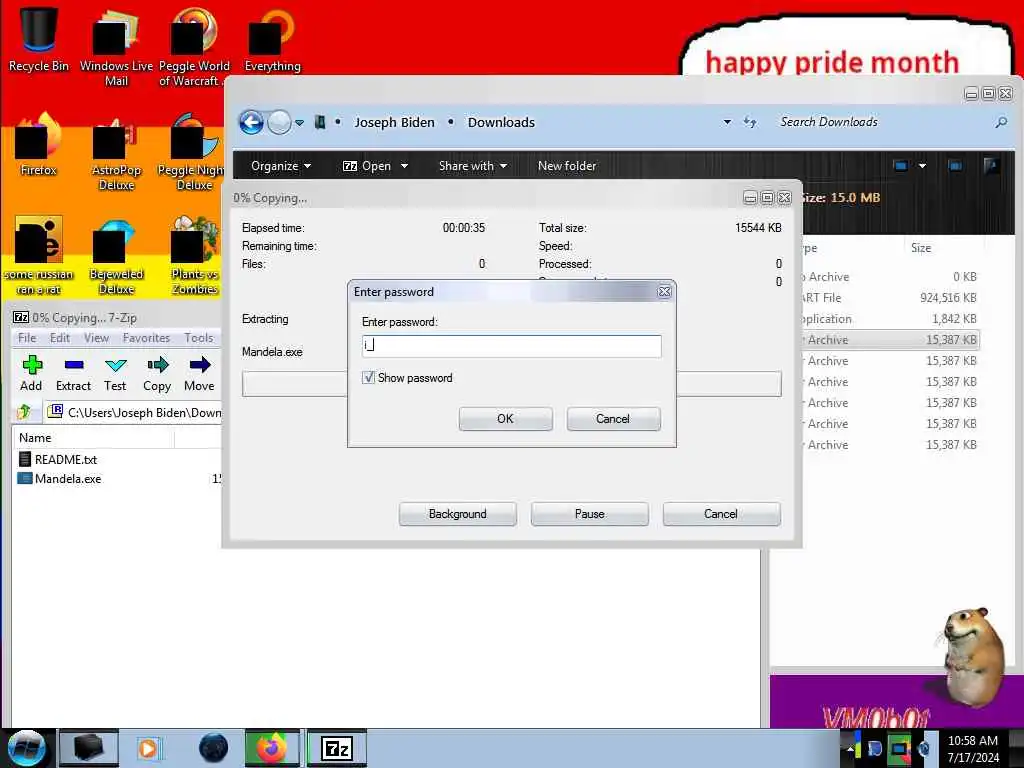Select the 924,516 KB ART File row

[891, 298]
